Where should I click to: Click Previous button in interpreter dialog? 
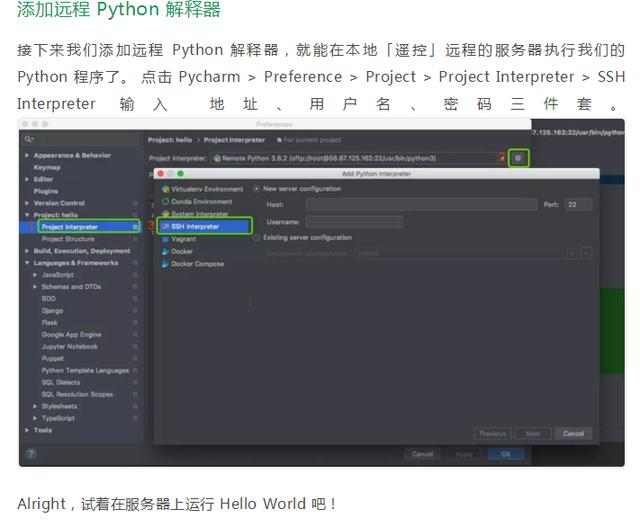[493, 434]
